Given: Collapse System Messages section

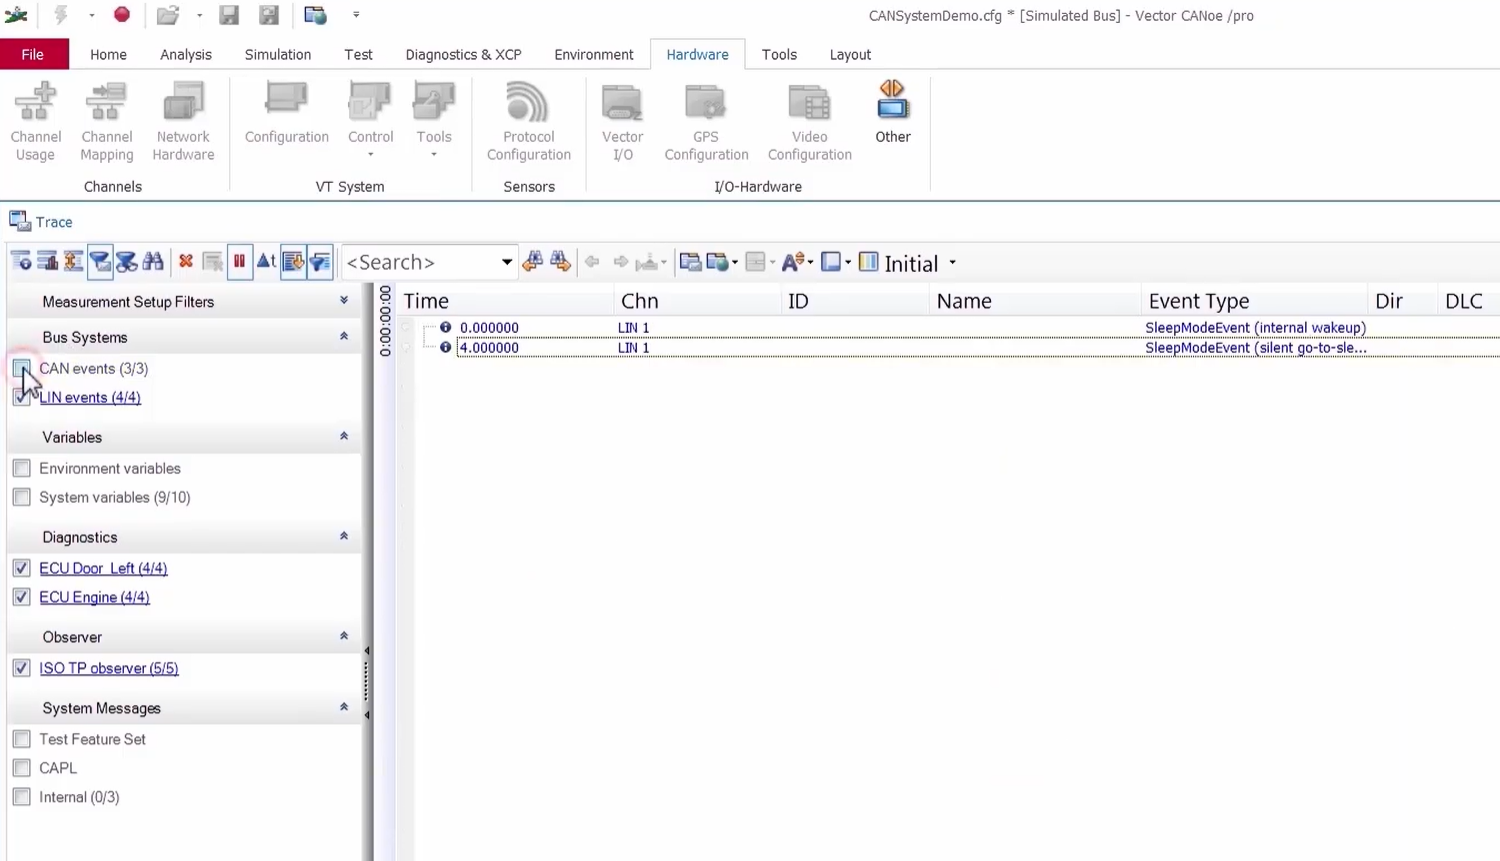Looking at the screenshot, I should 344,708.
